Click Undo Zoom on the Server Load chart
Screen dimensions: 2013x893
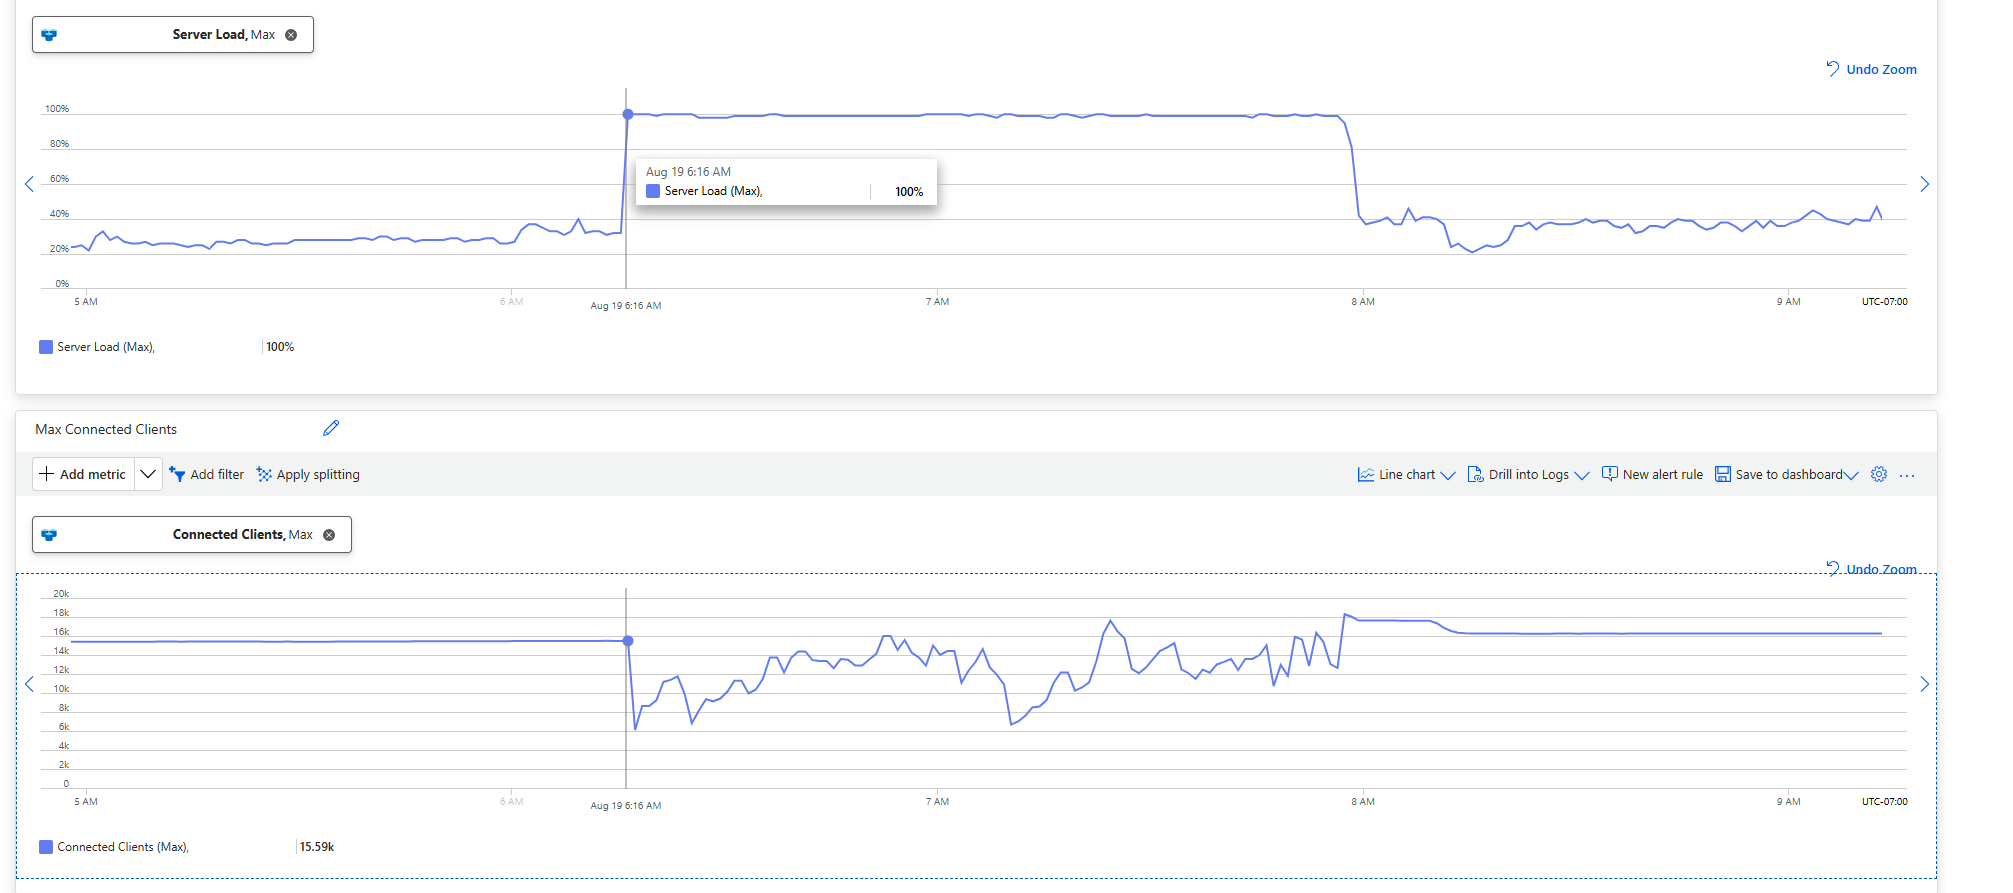click(1871, 69)
